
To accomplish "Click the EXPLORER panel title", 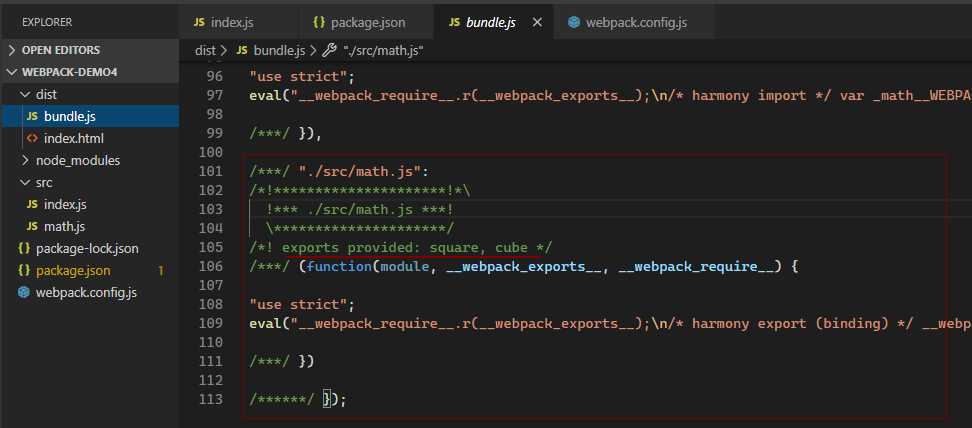I will pos(46,22).
